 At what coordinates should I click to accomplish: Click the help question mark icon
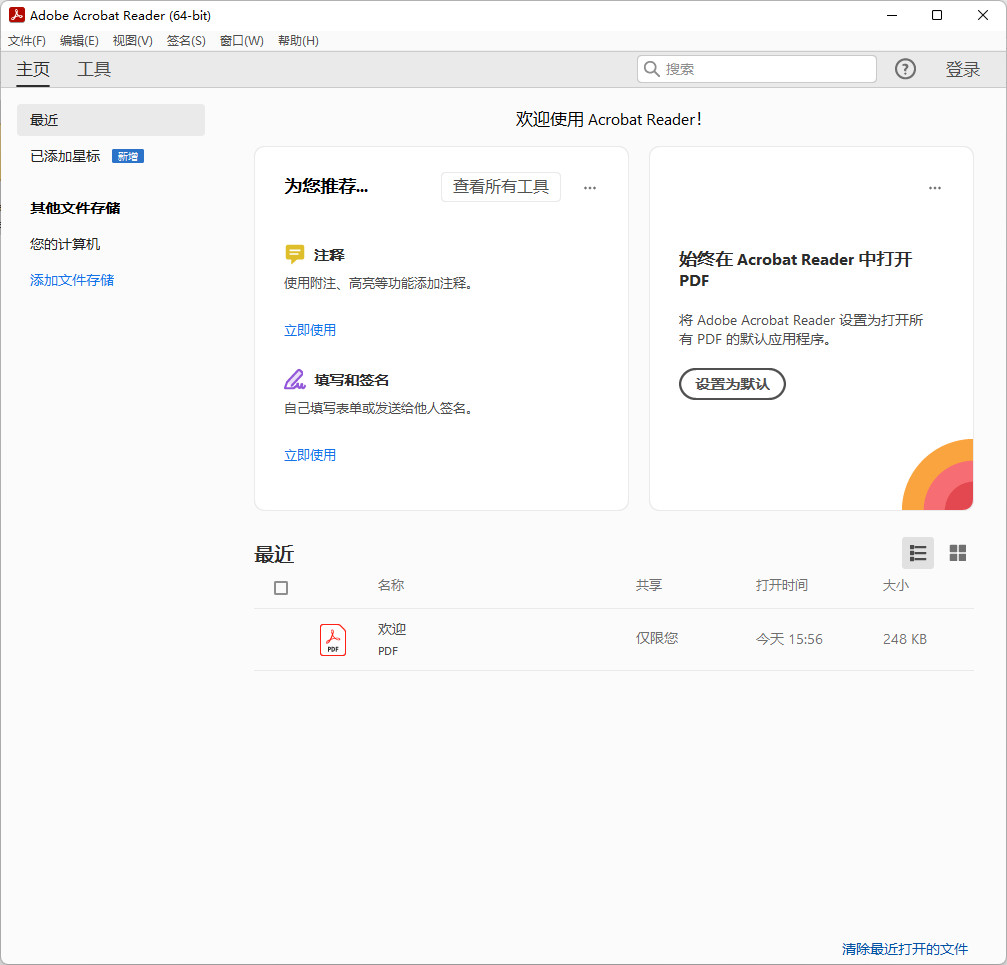pyautogui.click(x=905, y=69)
